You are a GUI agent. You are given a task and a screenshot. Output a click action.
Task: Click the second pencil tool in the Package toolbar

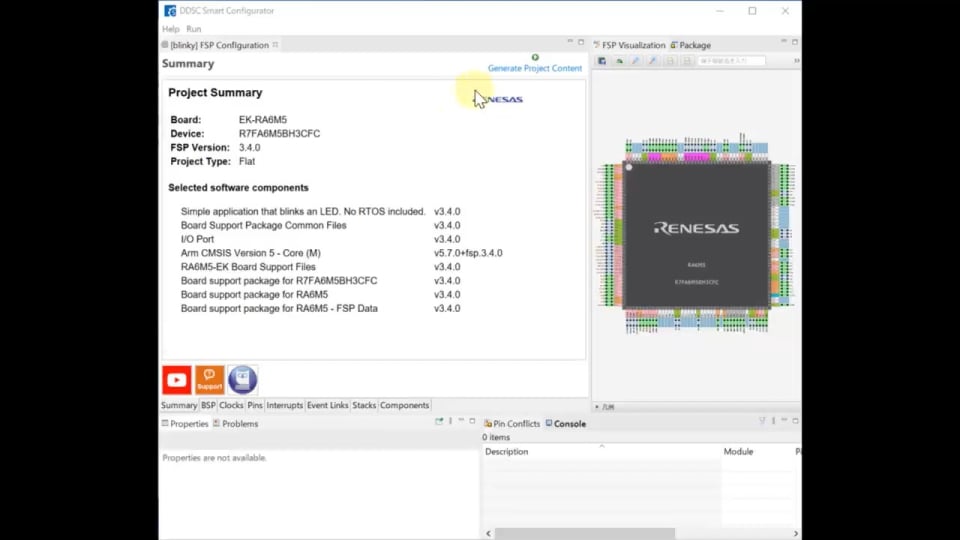coord(653,61)
